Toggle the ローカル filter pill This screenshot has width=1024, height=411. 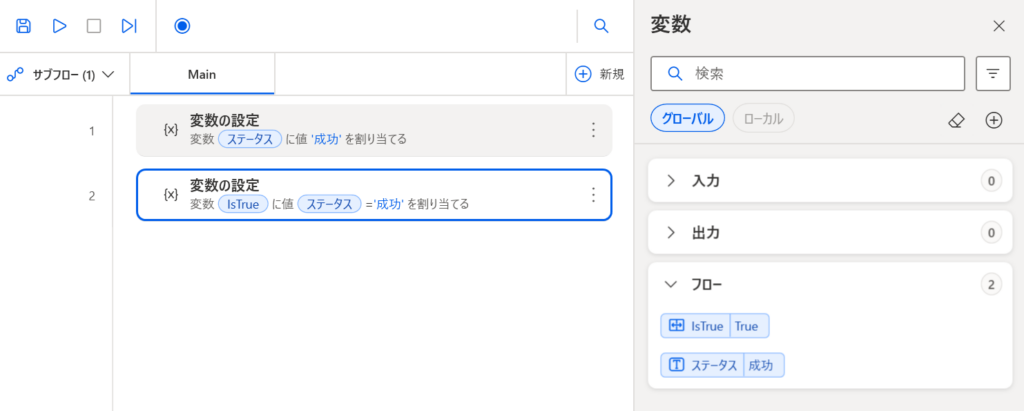[x=763, y=118]
